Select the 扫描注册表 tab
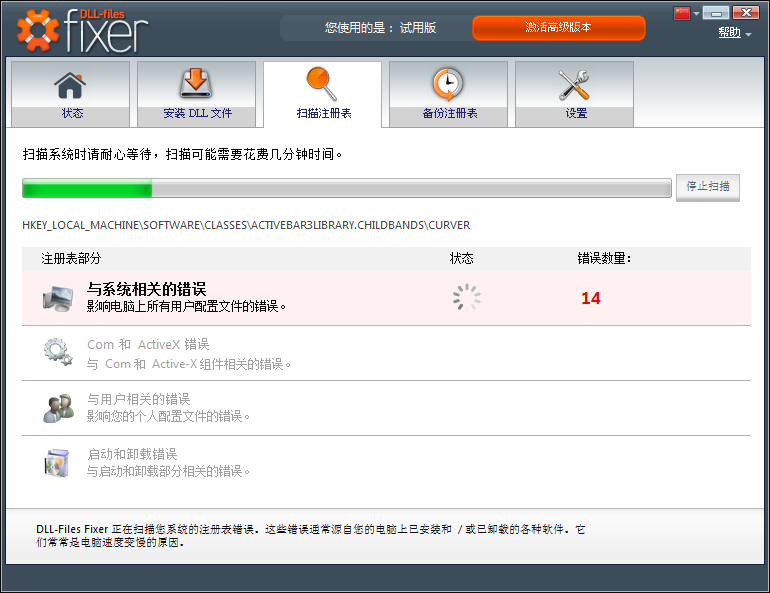This screenshot has height=593, width=770. click(323, 94)
